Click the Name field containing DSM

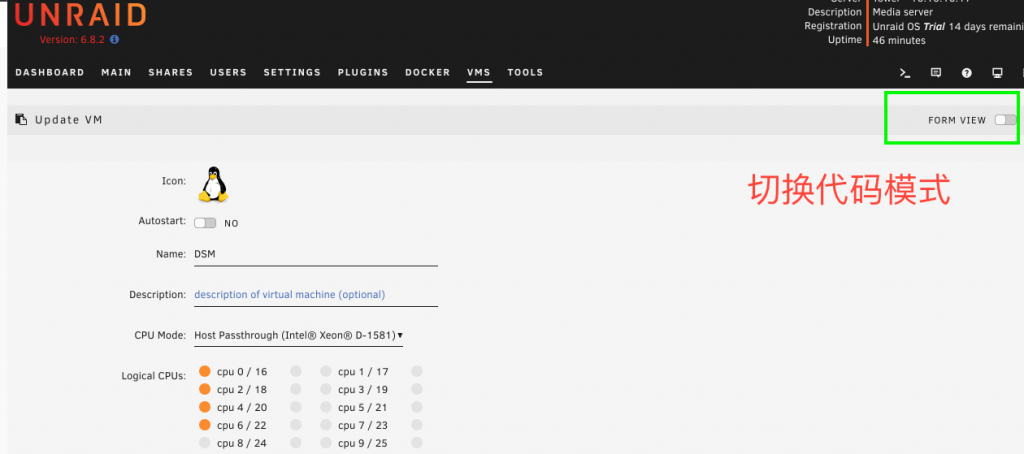point(315,255)
